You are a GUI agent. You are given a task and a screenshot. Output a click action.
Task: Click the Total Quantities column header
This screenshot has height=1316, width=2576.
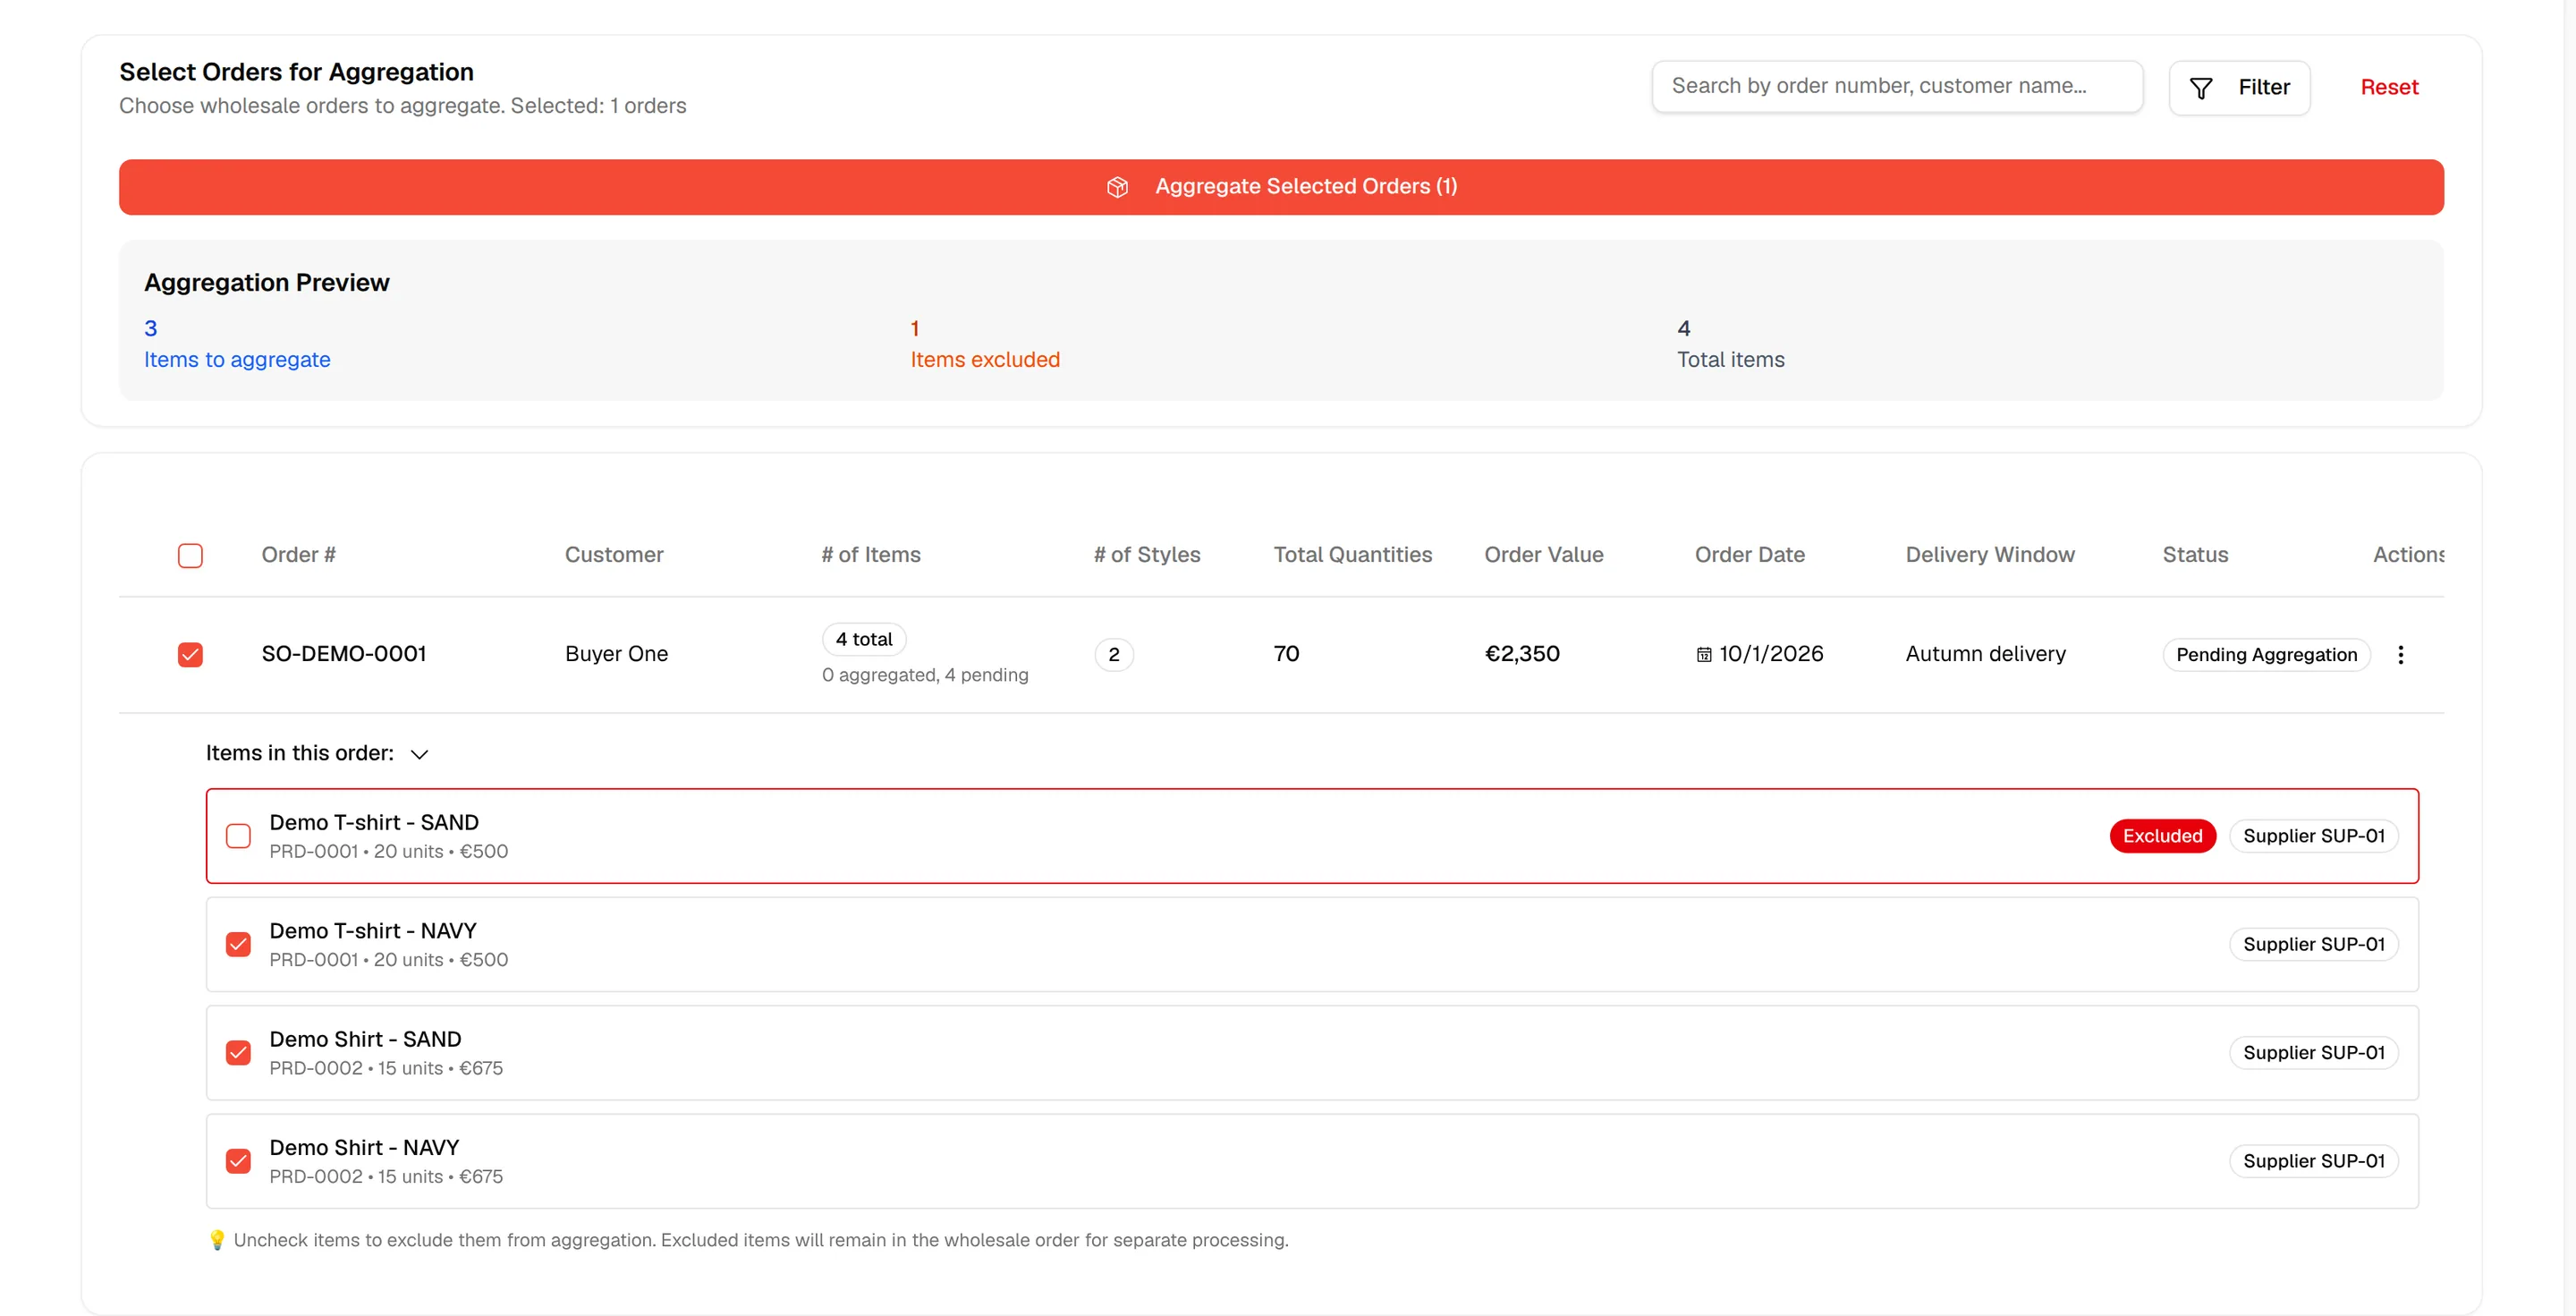(x=1352, y=554)
